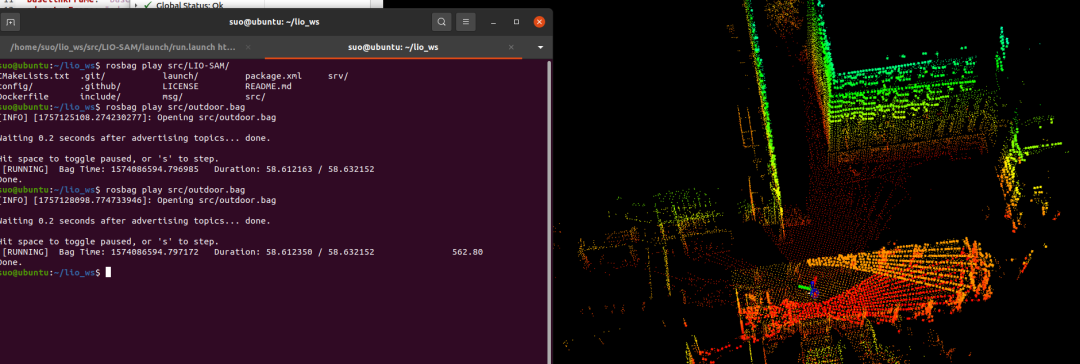The height and width of the screenshot is (364, 1080).
Task: Close the suo@ubuntu: ~/lio_ws tab
Action: pyautogui.click(x=511, y=48)
